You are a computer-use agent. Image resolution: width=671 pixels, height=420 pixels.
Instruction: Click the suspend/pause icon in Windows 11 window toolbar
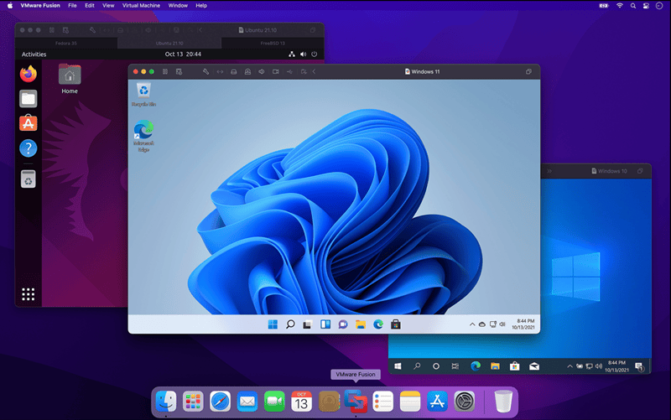(x=165, y=71)
